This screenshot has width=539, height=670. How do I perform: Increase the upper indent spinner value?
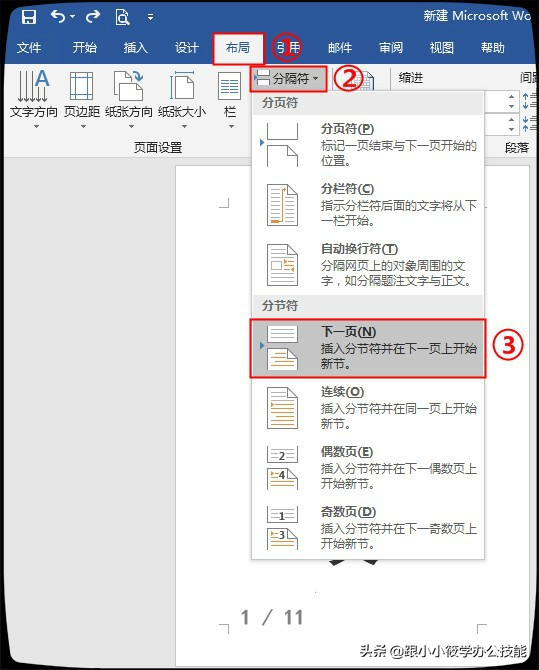(x=512, y=96)
